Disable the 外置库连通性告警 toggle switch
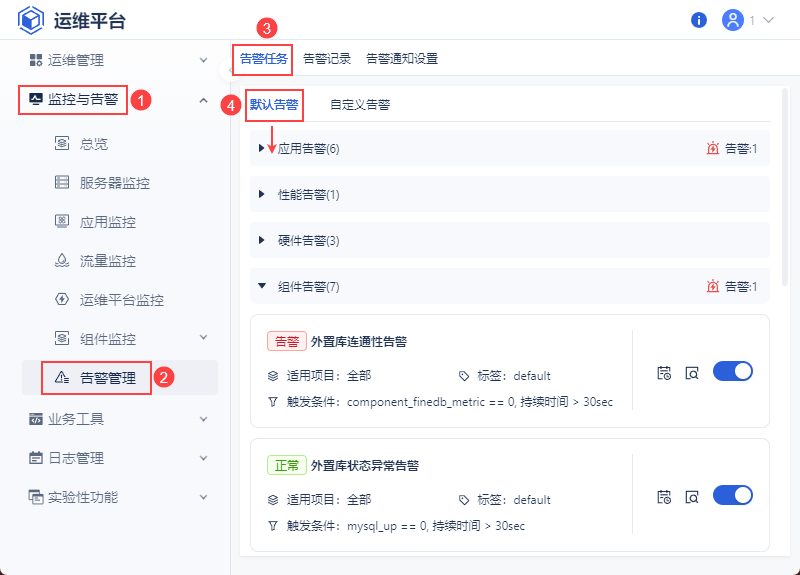 click(732, 372)
